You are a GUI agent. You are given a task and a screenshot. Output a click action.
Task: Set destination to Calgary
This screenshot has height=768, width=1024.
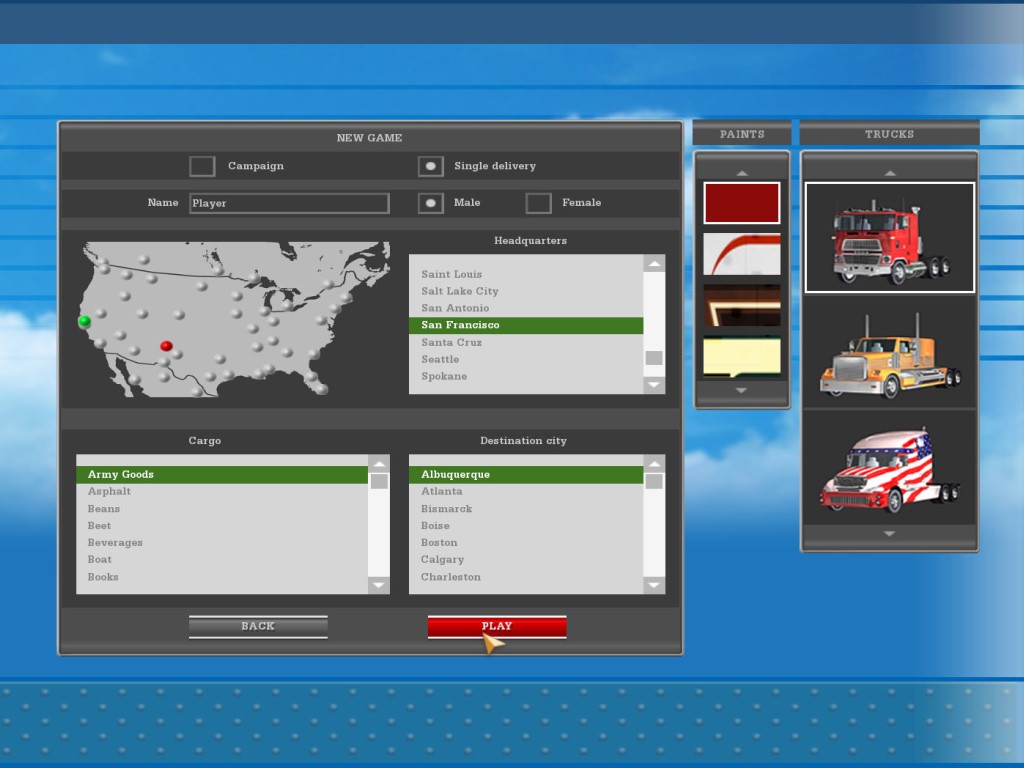526,560
